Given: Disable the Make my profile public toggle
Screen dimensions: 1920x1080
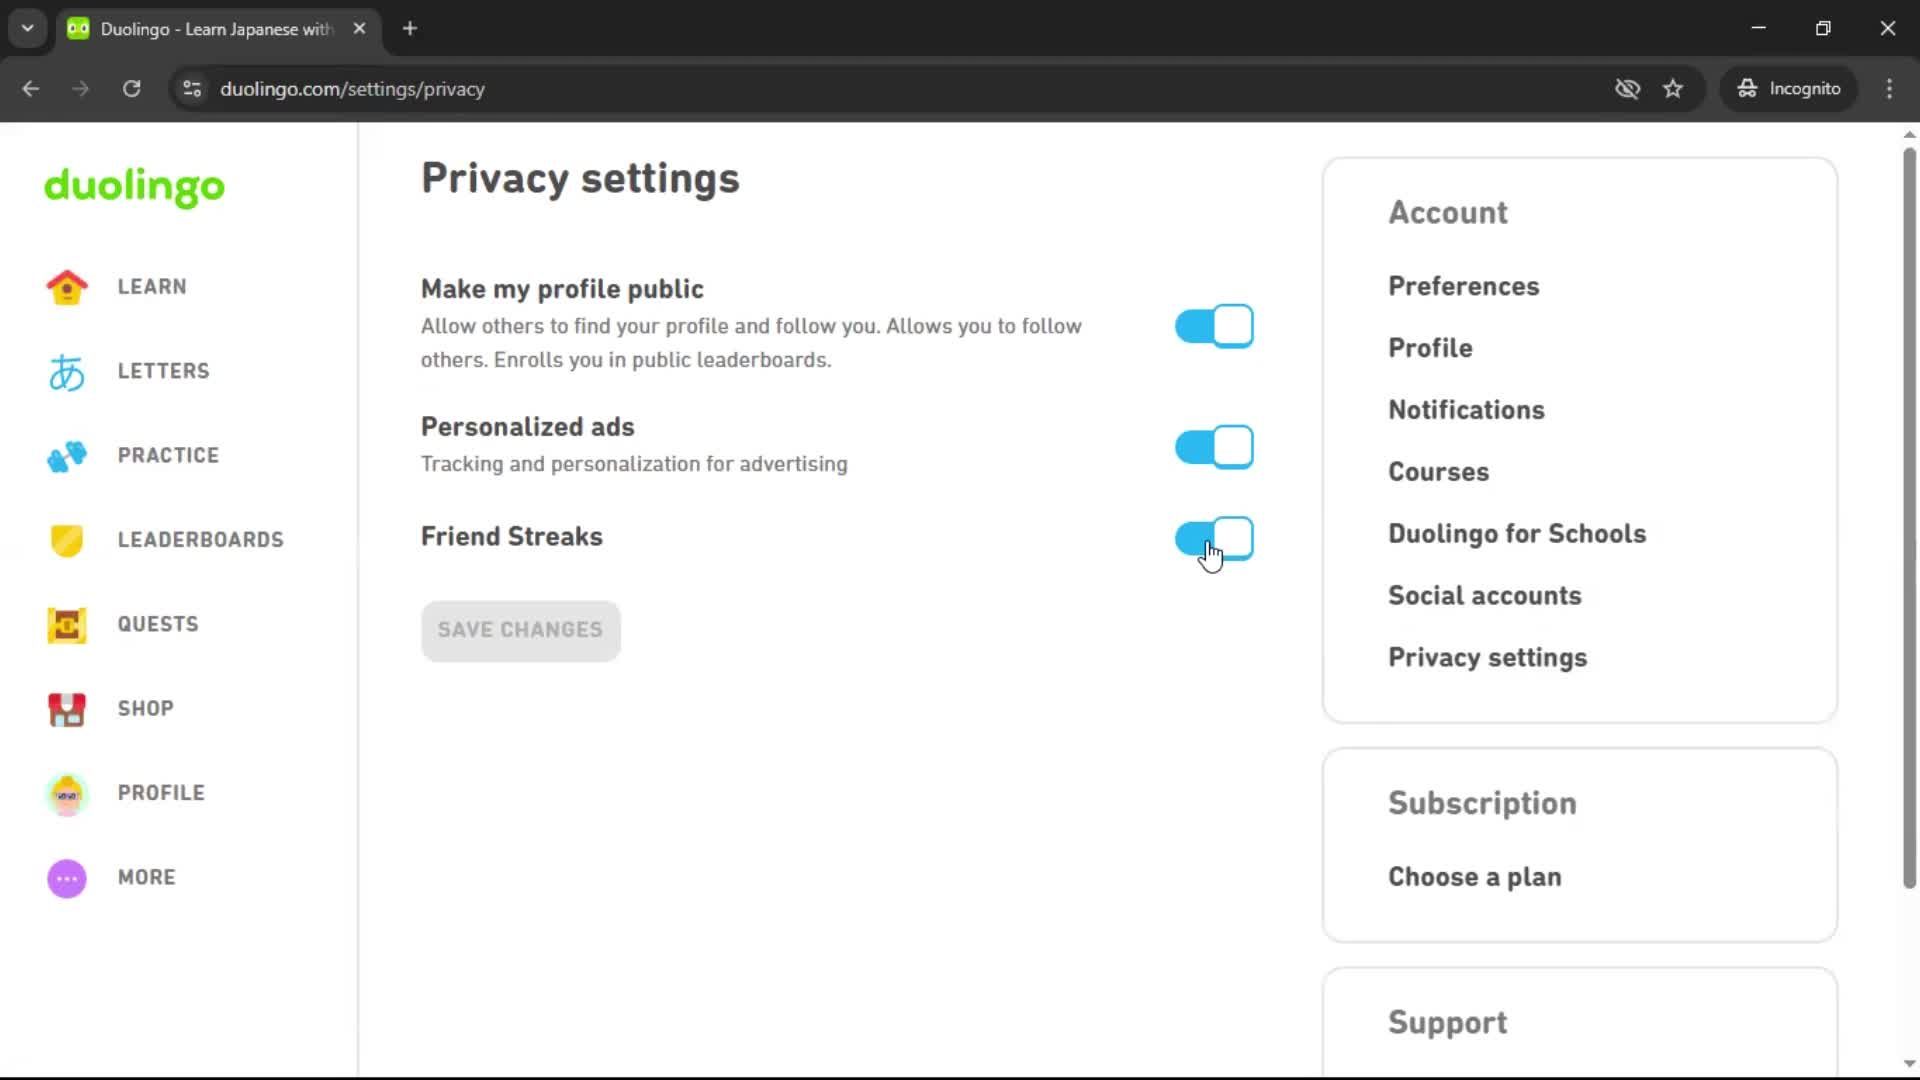Looking at the screenshot, I should 1213,325.
